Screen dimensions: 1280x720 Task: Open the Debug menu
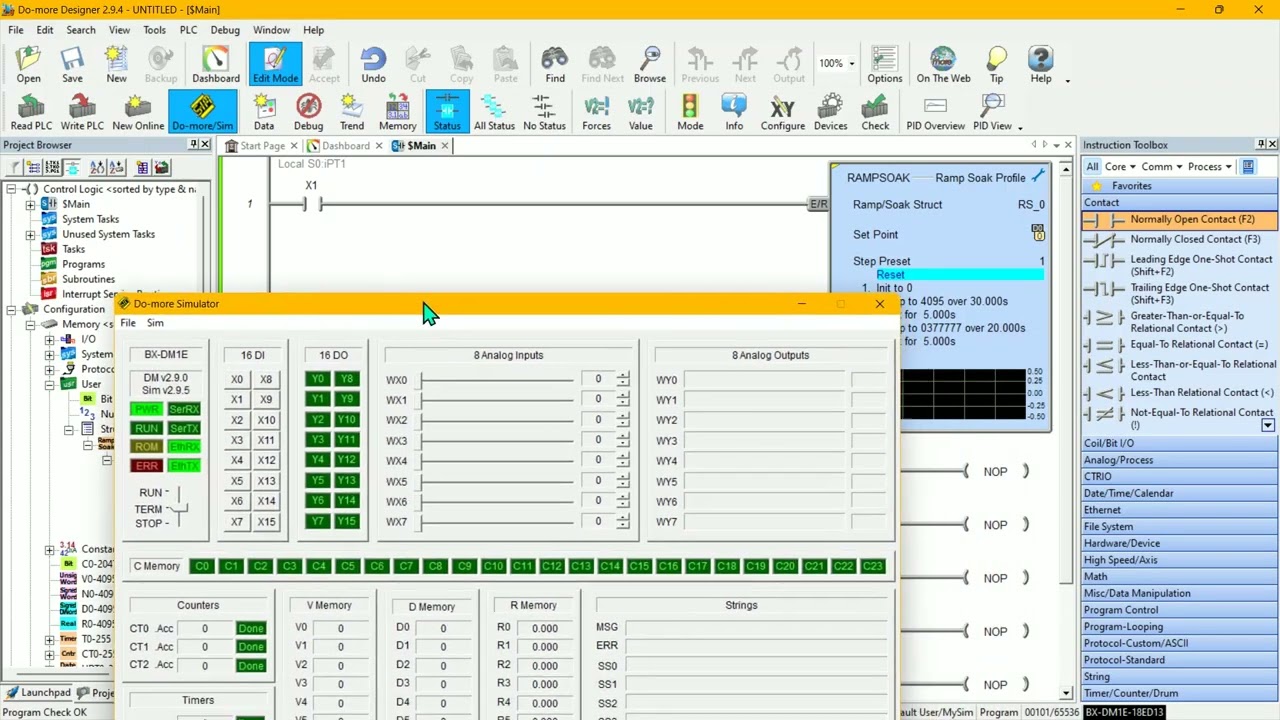click(x=225, y=30)
